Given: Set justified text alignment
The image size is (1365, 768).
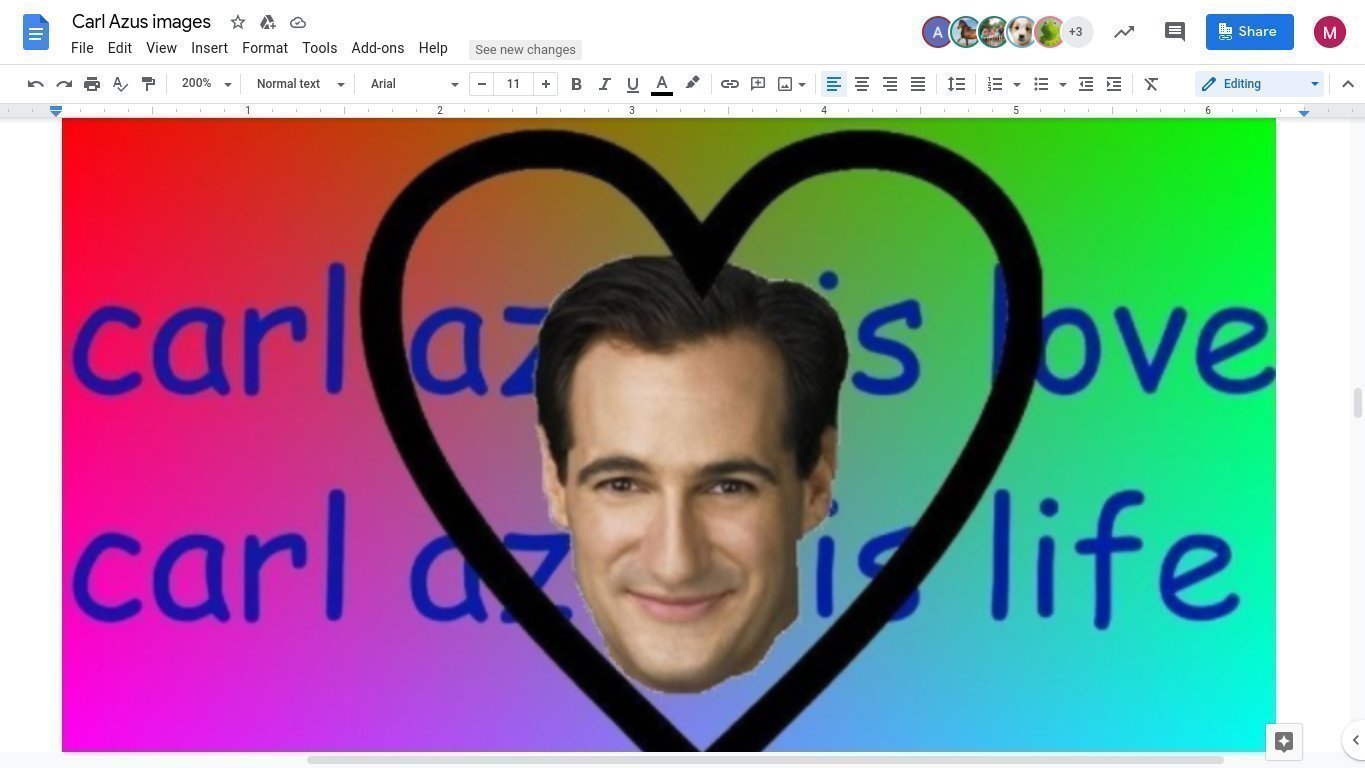Looking at the screenshot, I should [x=917, y=84].
